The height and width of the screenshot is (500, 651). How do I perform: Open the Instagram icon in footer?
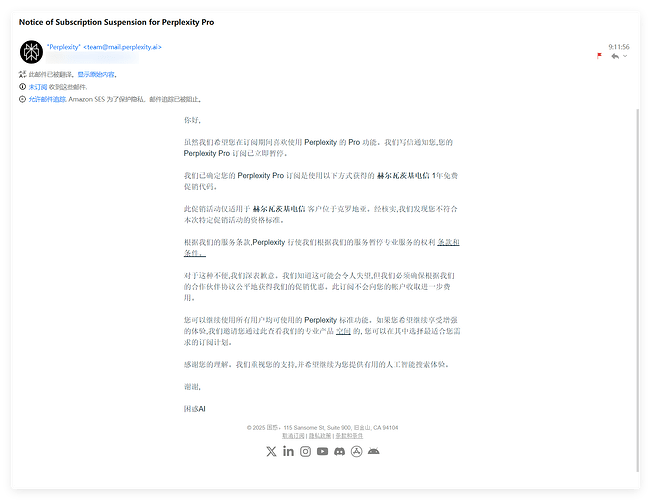306,451
